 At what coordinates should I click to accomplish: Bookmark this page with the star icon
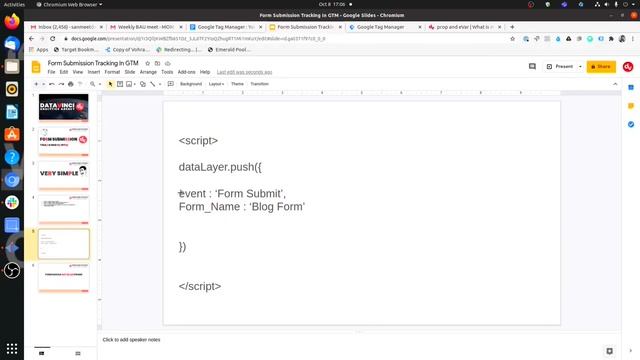point(513,39)
